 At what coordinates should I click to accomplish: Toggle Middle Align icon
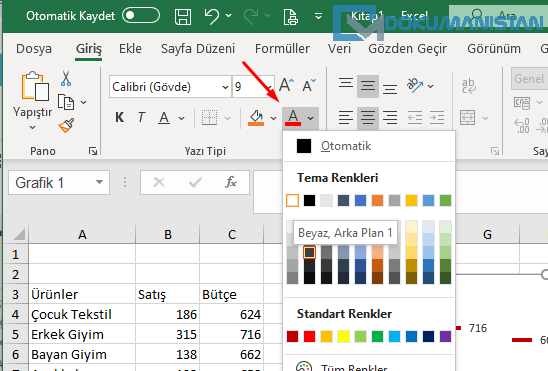[368, 86]
